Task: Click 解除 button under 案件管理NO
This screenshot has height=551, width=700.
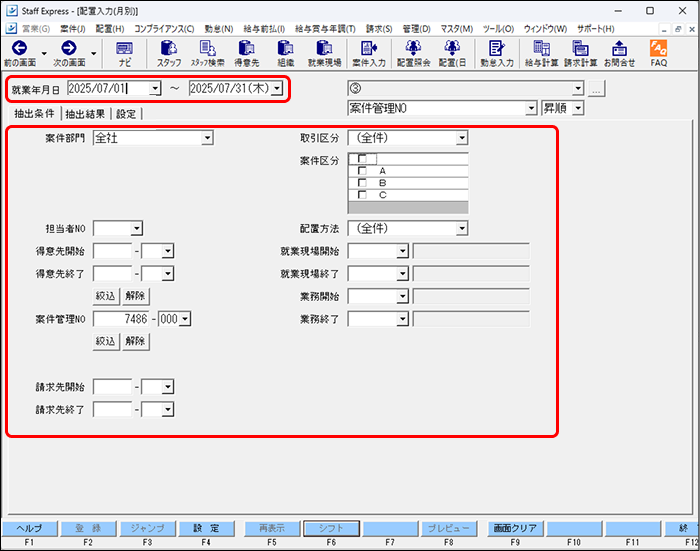Action: 136,341
